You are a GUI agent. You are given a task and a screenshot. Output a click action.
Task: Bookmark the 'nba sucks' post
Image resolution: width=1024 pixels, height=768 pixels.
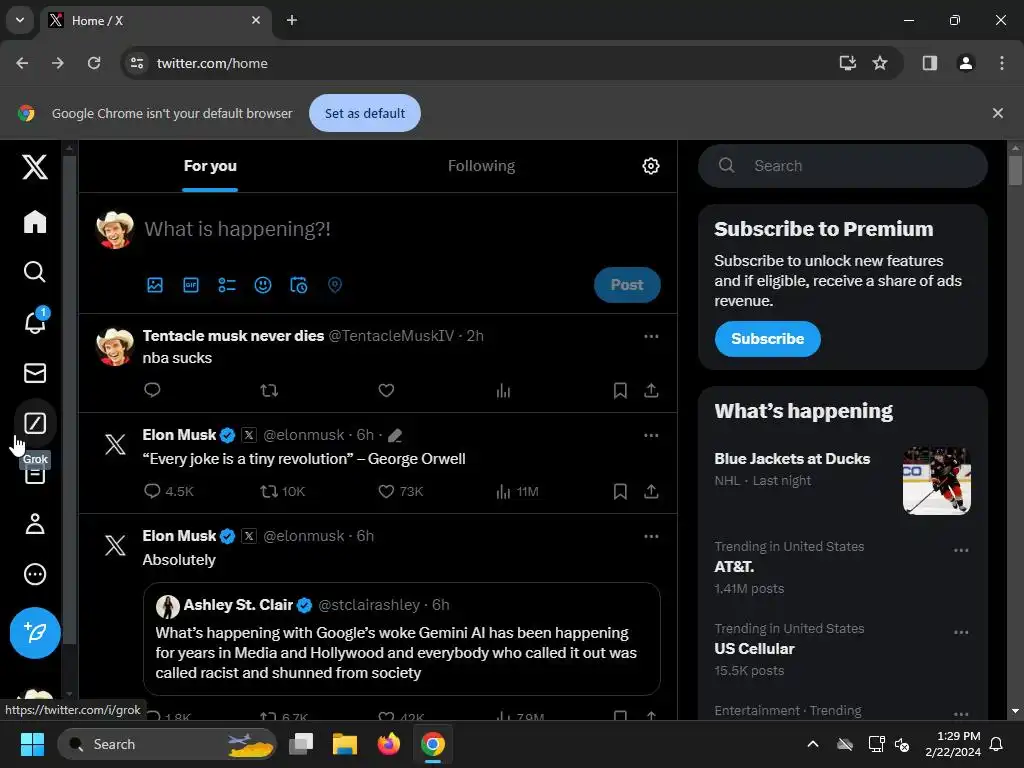[620, 391]
